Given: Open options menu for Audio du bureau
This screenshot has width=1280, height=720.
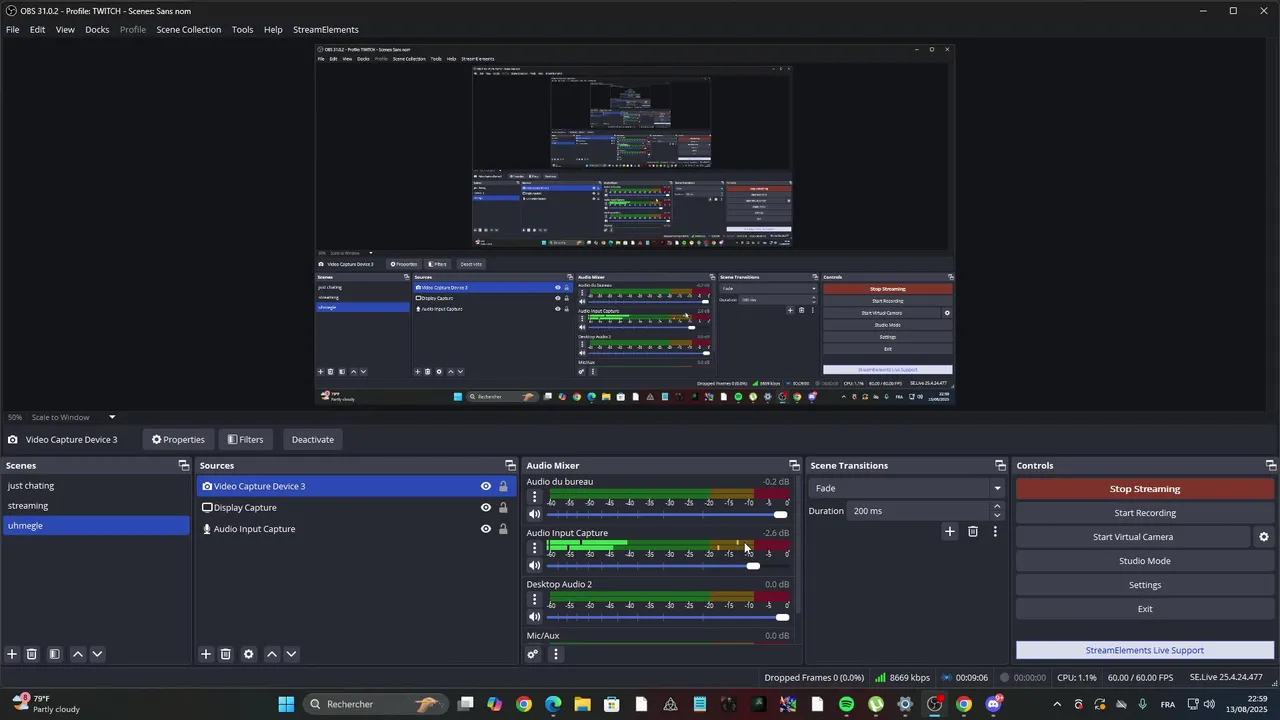Looking at the screenshot, I should pos(534,497).
